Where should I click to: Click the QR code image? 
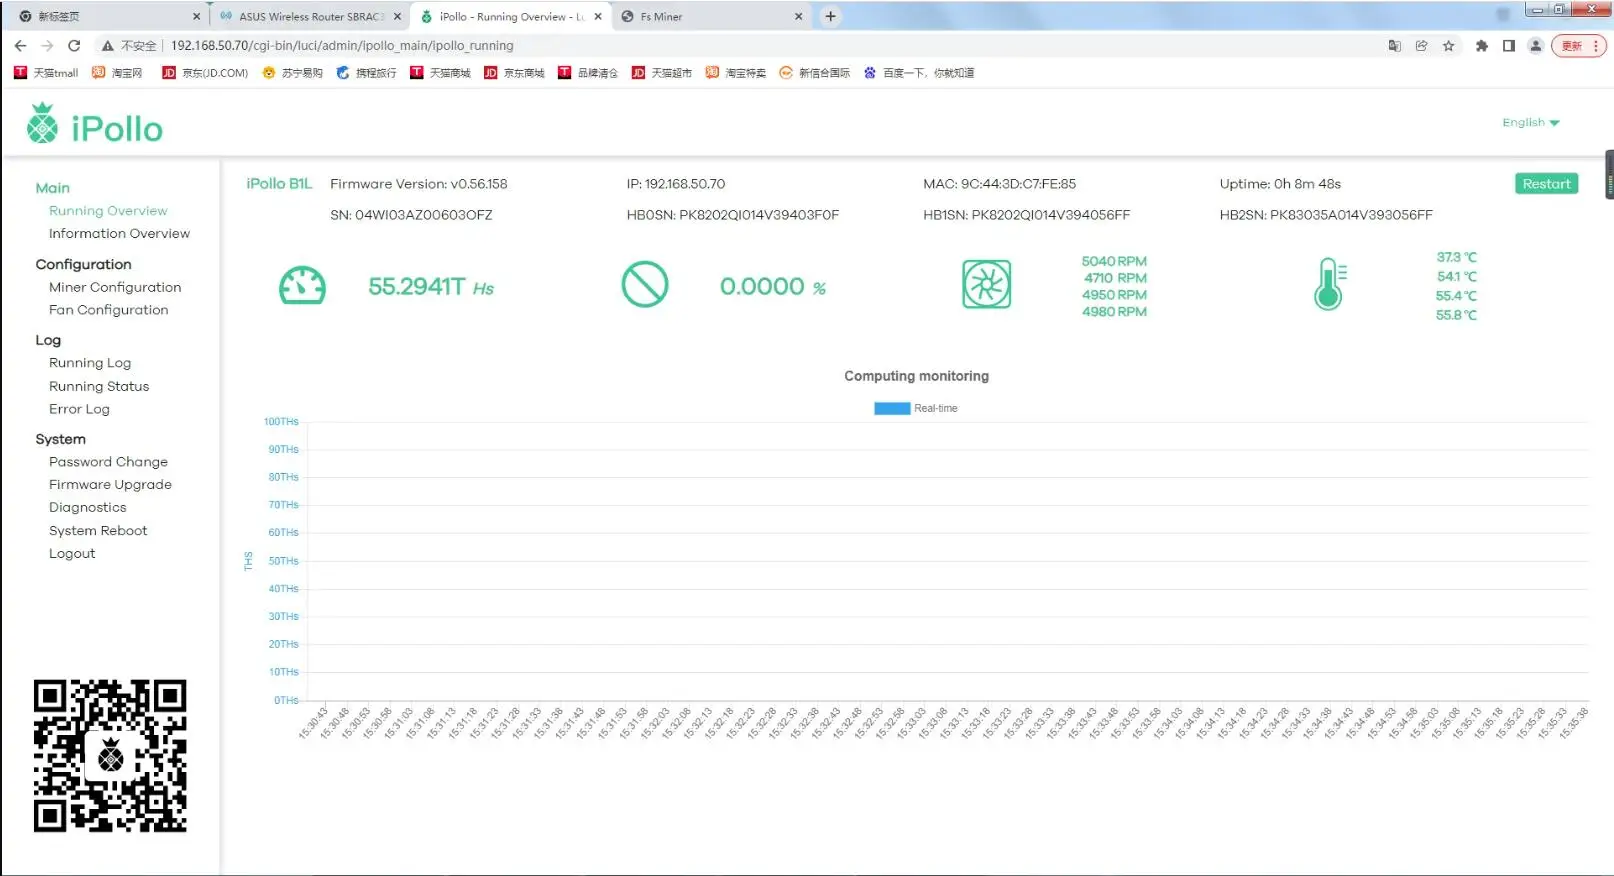(110, 756)
